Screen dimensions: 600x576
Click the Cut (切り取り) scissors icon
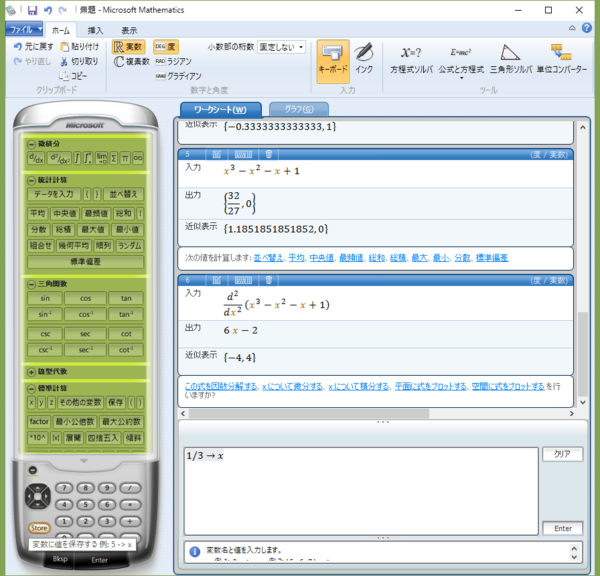click(64, 61)
